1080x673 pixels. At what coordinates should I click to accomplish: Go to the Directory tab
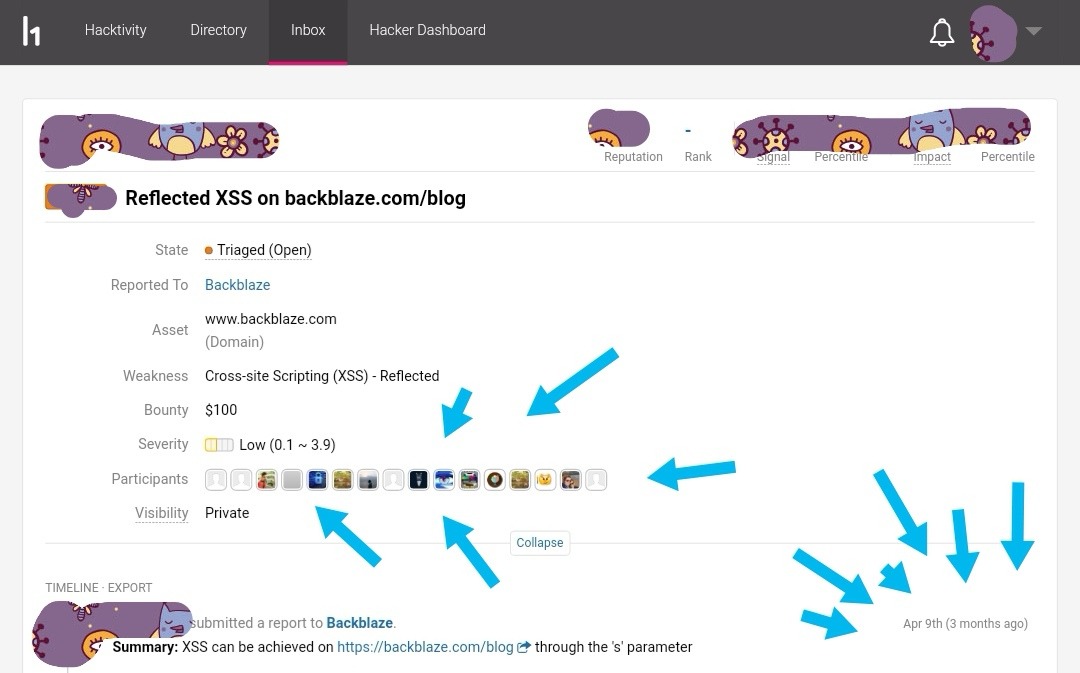pyautogui.click(x=218, y=30)
